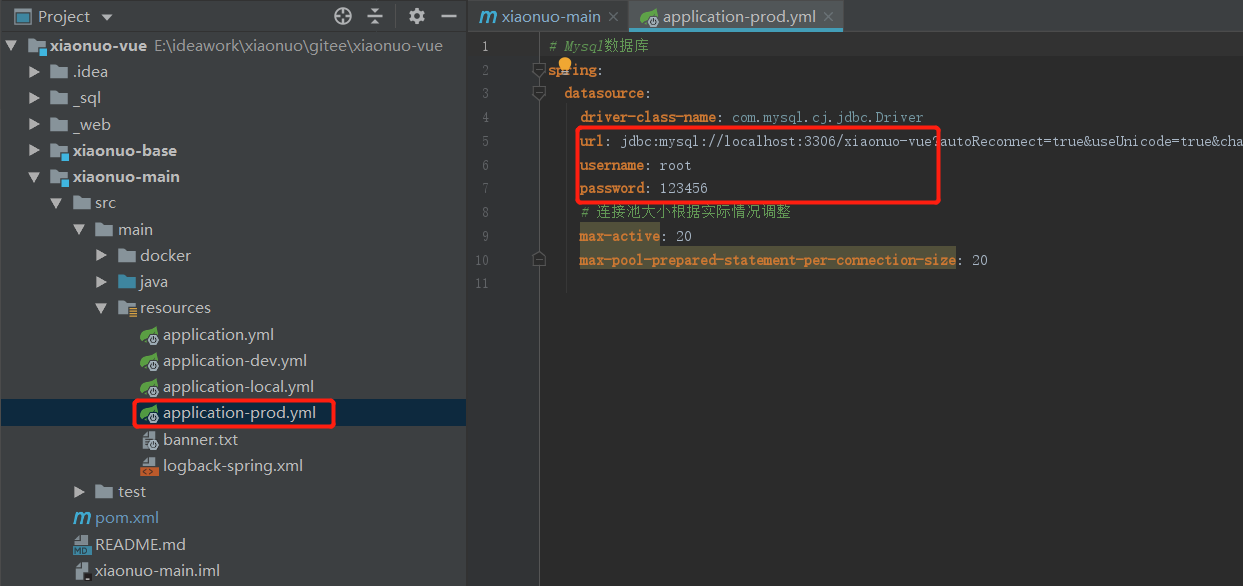Expand the xiaonuo-base module arrow
Screen dimensions: 1243x586
(35, 151)
